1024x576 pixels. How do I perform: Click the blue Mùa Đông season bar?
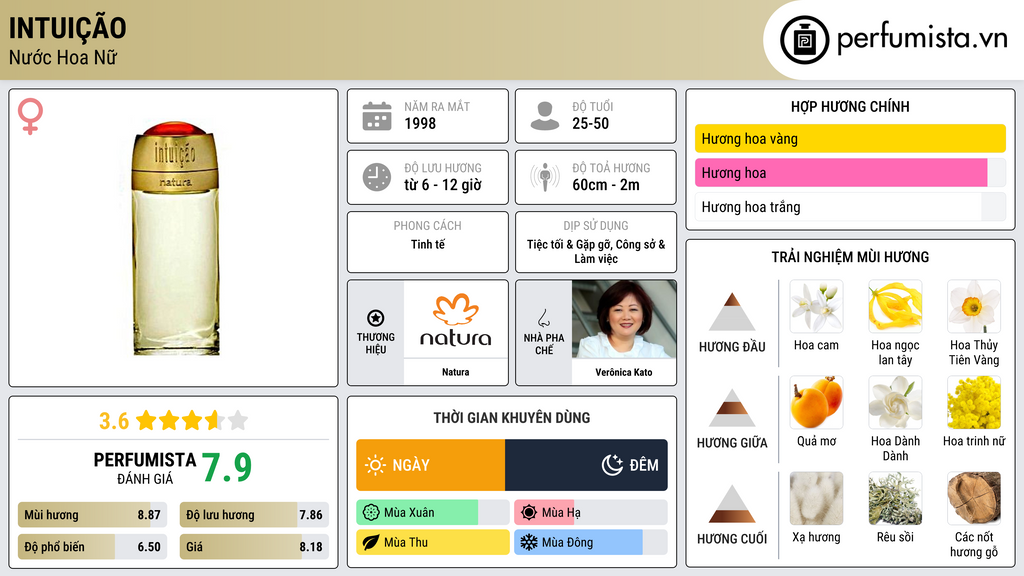tap(590, 542)
